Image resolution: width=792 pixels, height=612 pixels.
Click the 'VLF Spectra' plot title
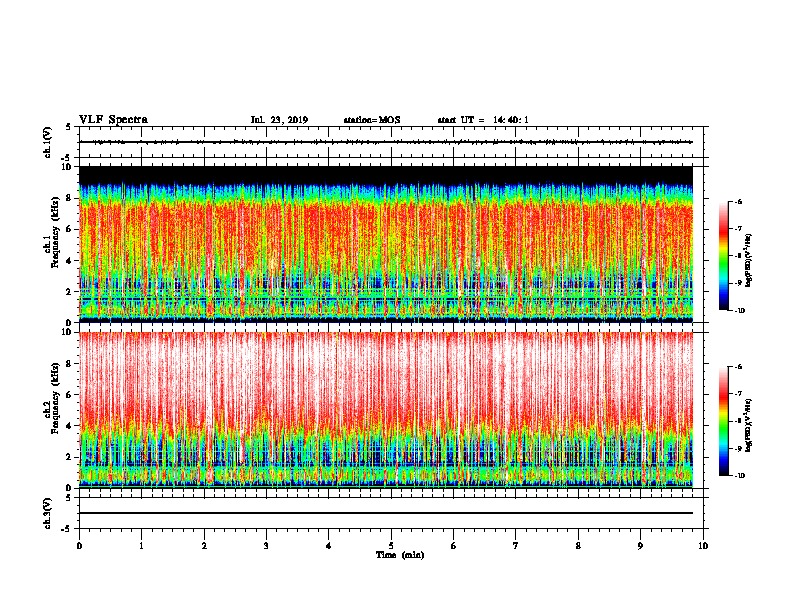[x=113, y=120]
